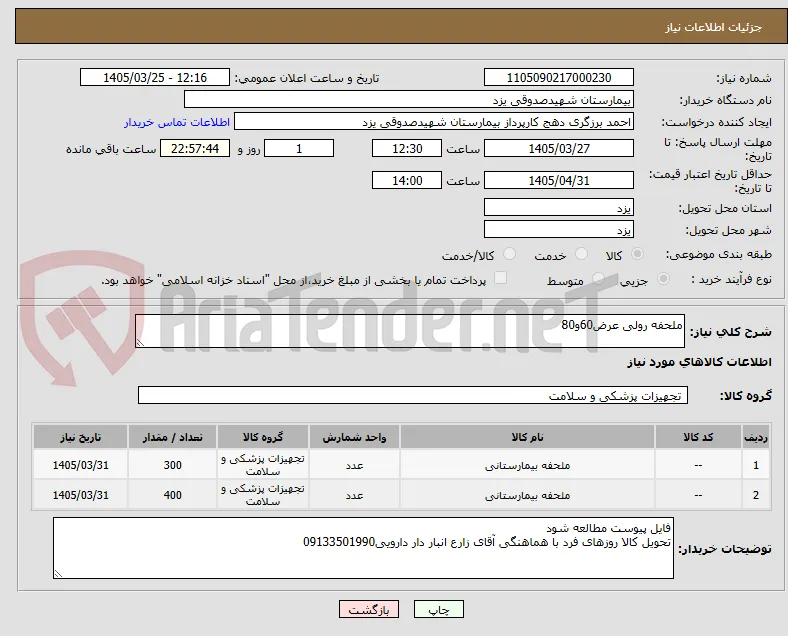Click the need date 1405/03/31 in row 2
Viewport: 788px width, 636px height.
pyautogui.click(x=80, y=495)
